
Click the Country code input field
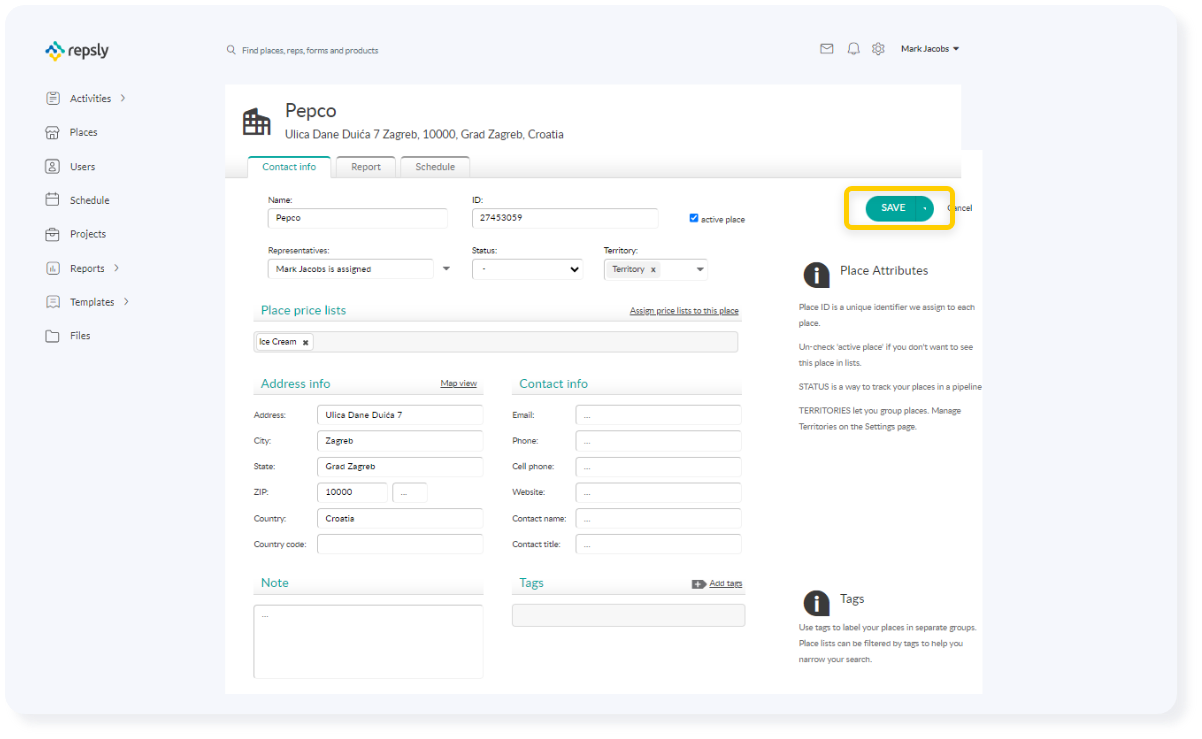(400, 544)
